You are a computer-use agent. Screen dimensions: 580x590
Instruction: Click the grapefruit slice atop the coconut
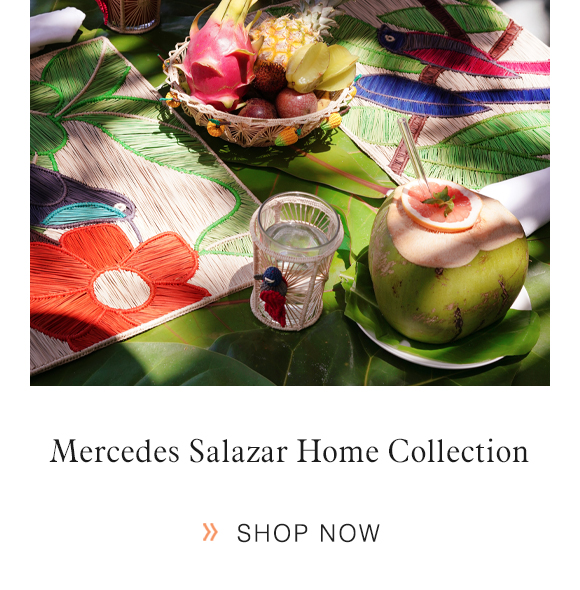[x=441, y=206]
